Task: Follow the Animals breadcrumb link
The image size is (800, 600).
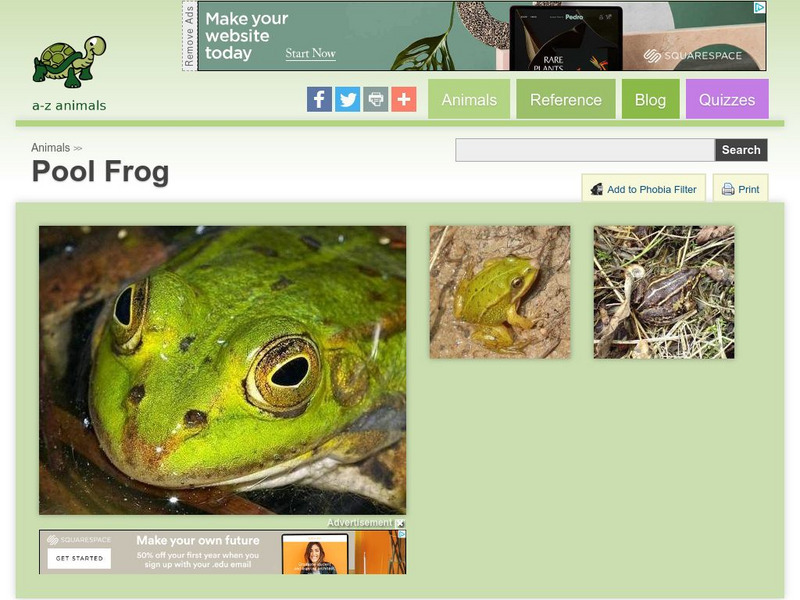Action: 51,148
